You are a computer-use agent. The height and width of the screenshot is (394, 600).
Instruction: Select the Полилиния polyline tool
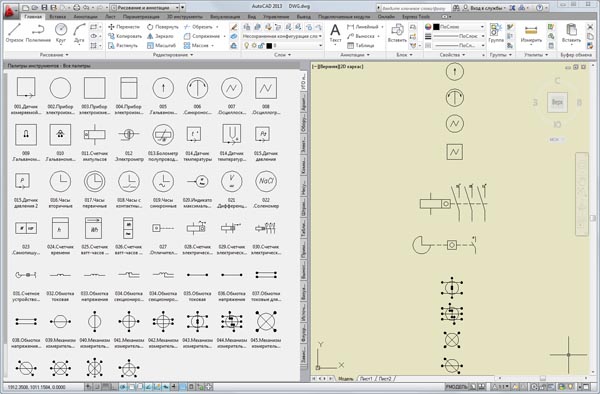(38, 33)
